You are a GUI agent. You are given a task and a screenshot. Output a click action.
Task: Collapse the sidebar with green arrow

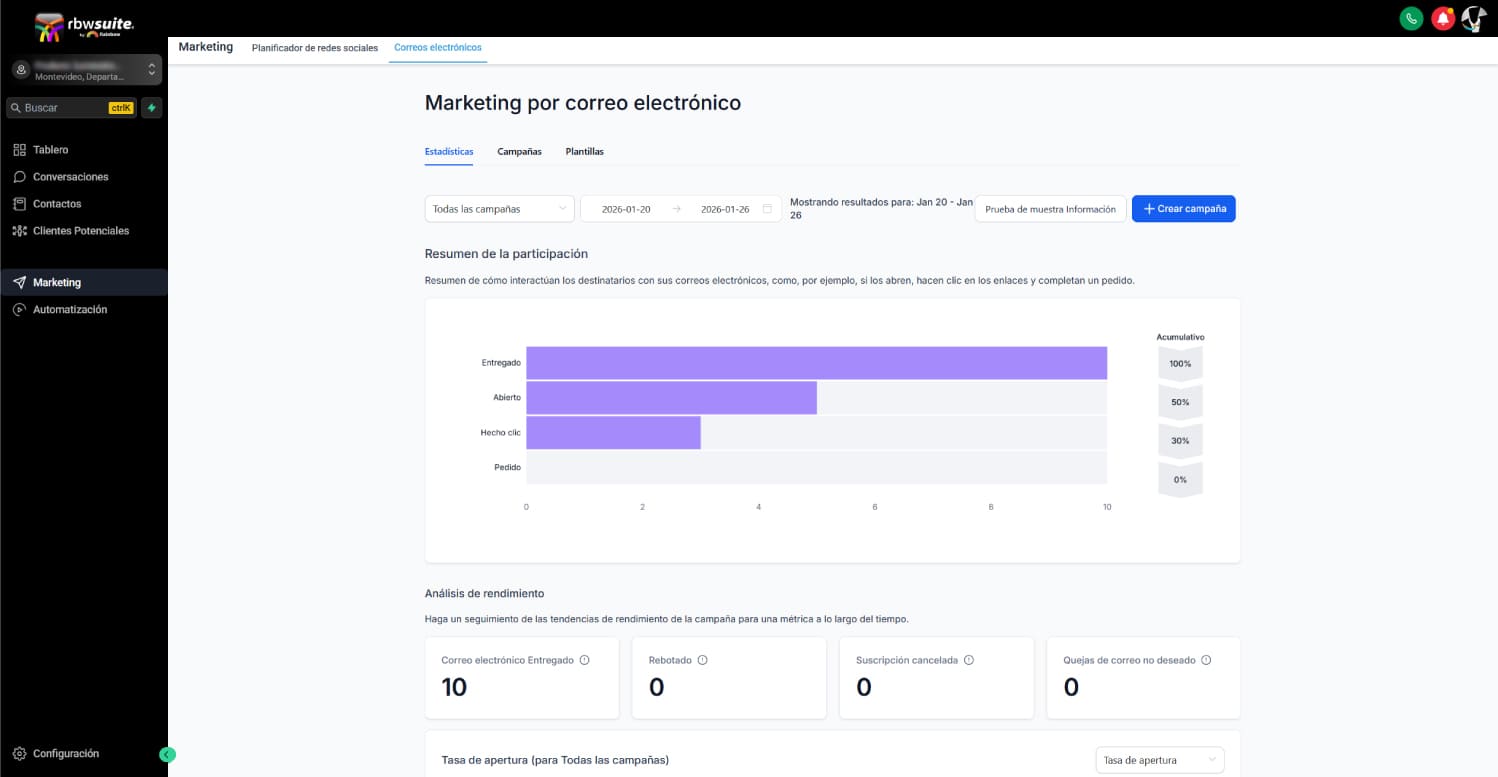tap(168, 755)
